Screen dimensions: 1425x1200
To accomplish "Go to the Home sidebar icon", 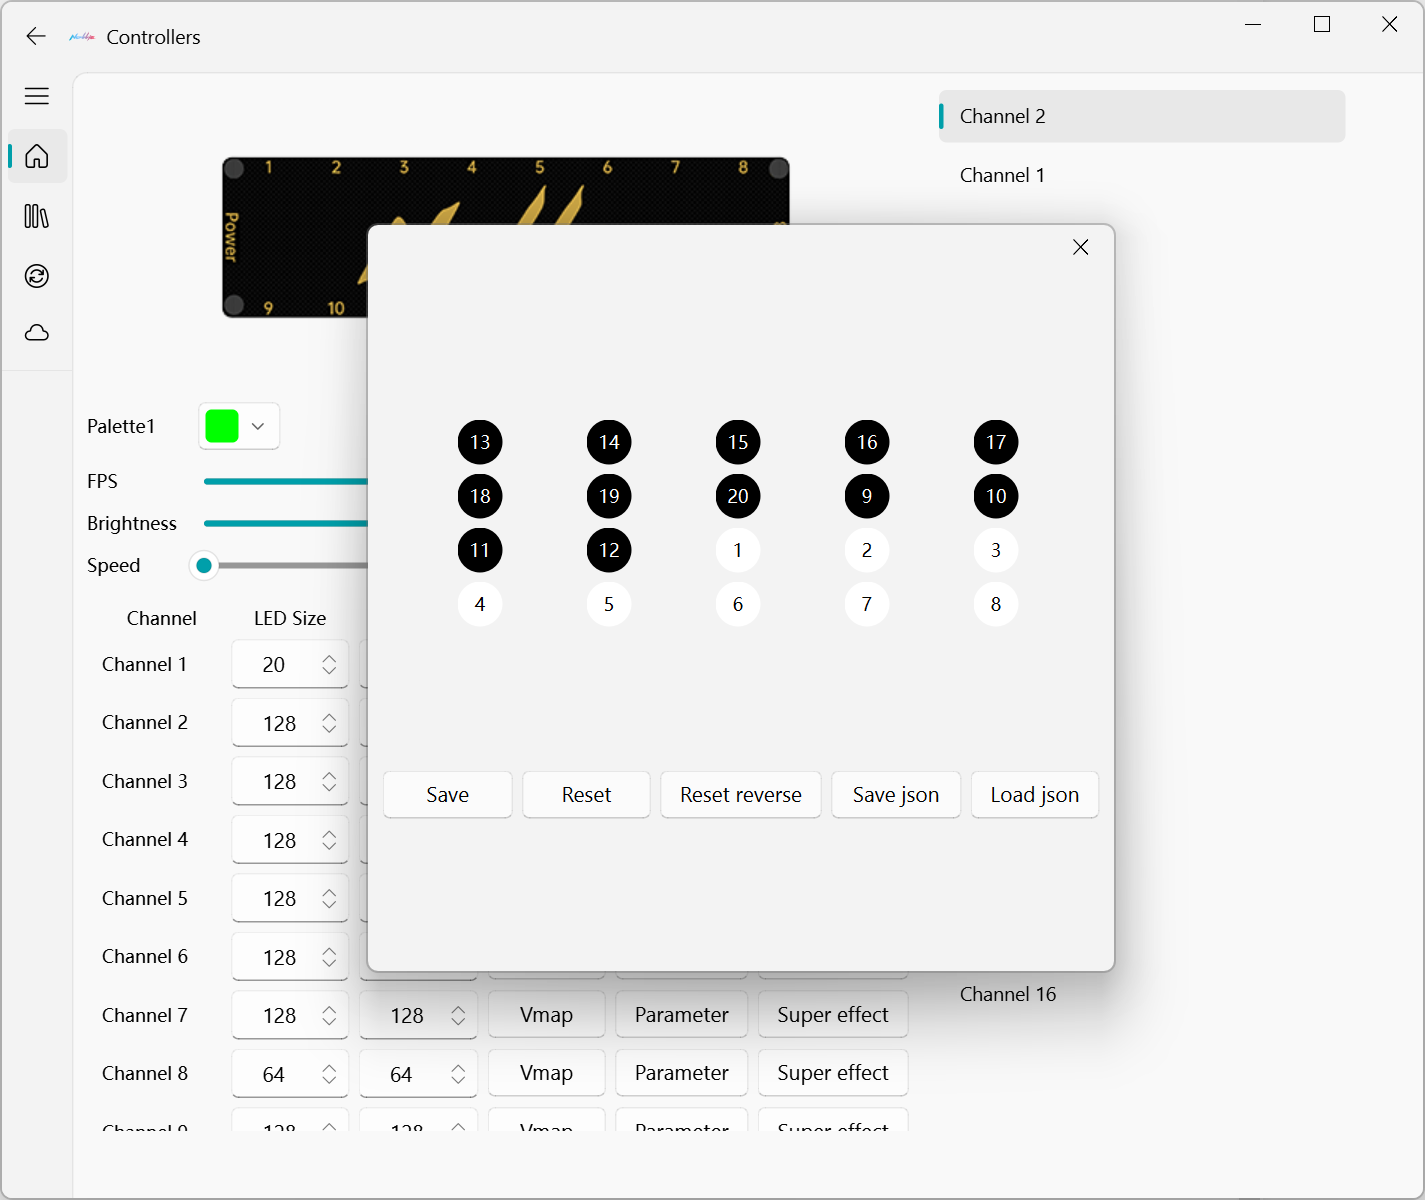I will point(37,157).
